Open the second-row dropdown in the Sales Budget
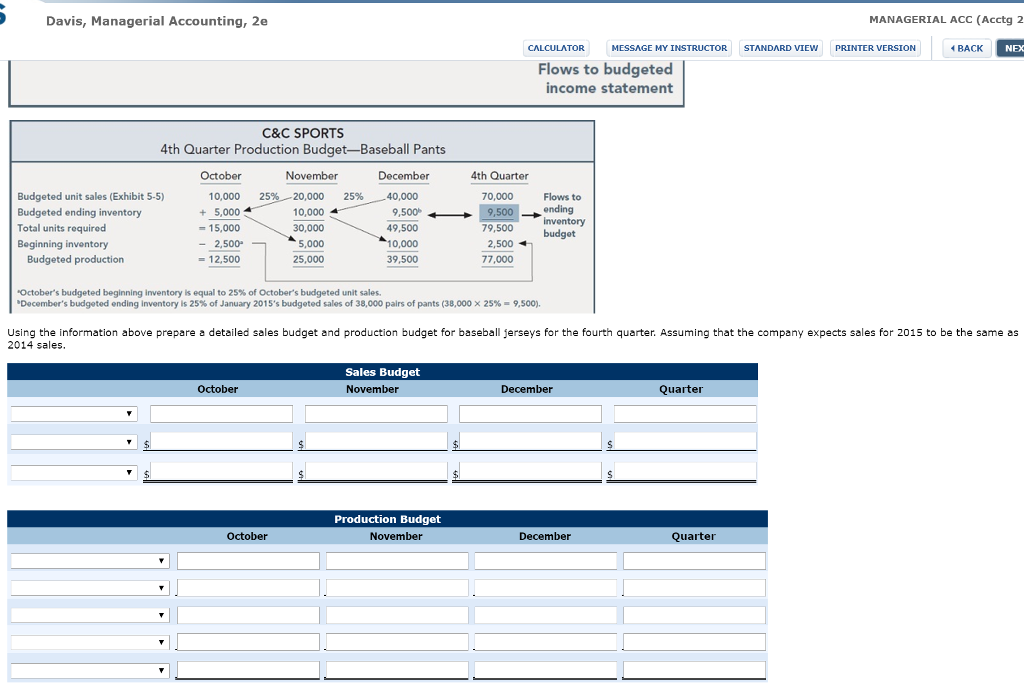 (72, 441)
